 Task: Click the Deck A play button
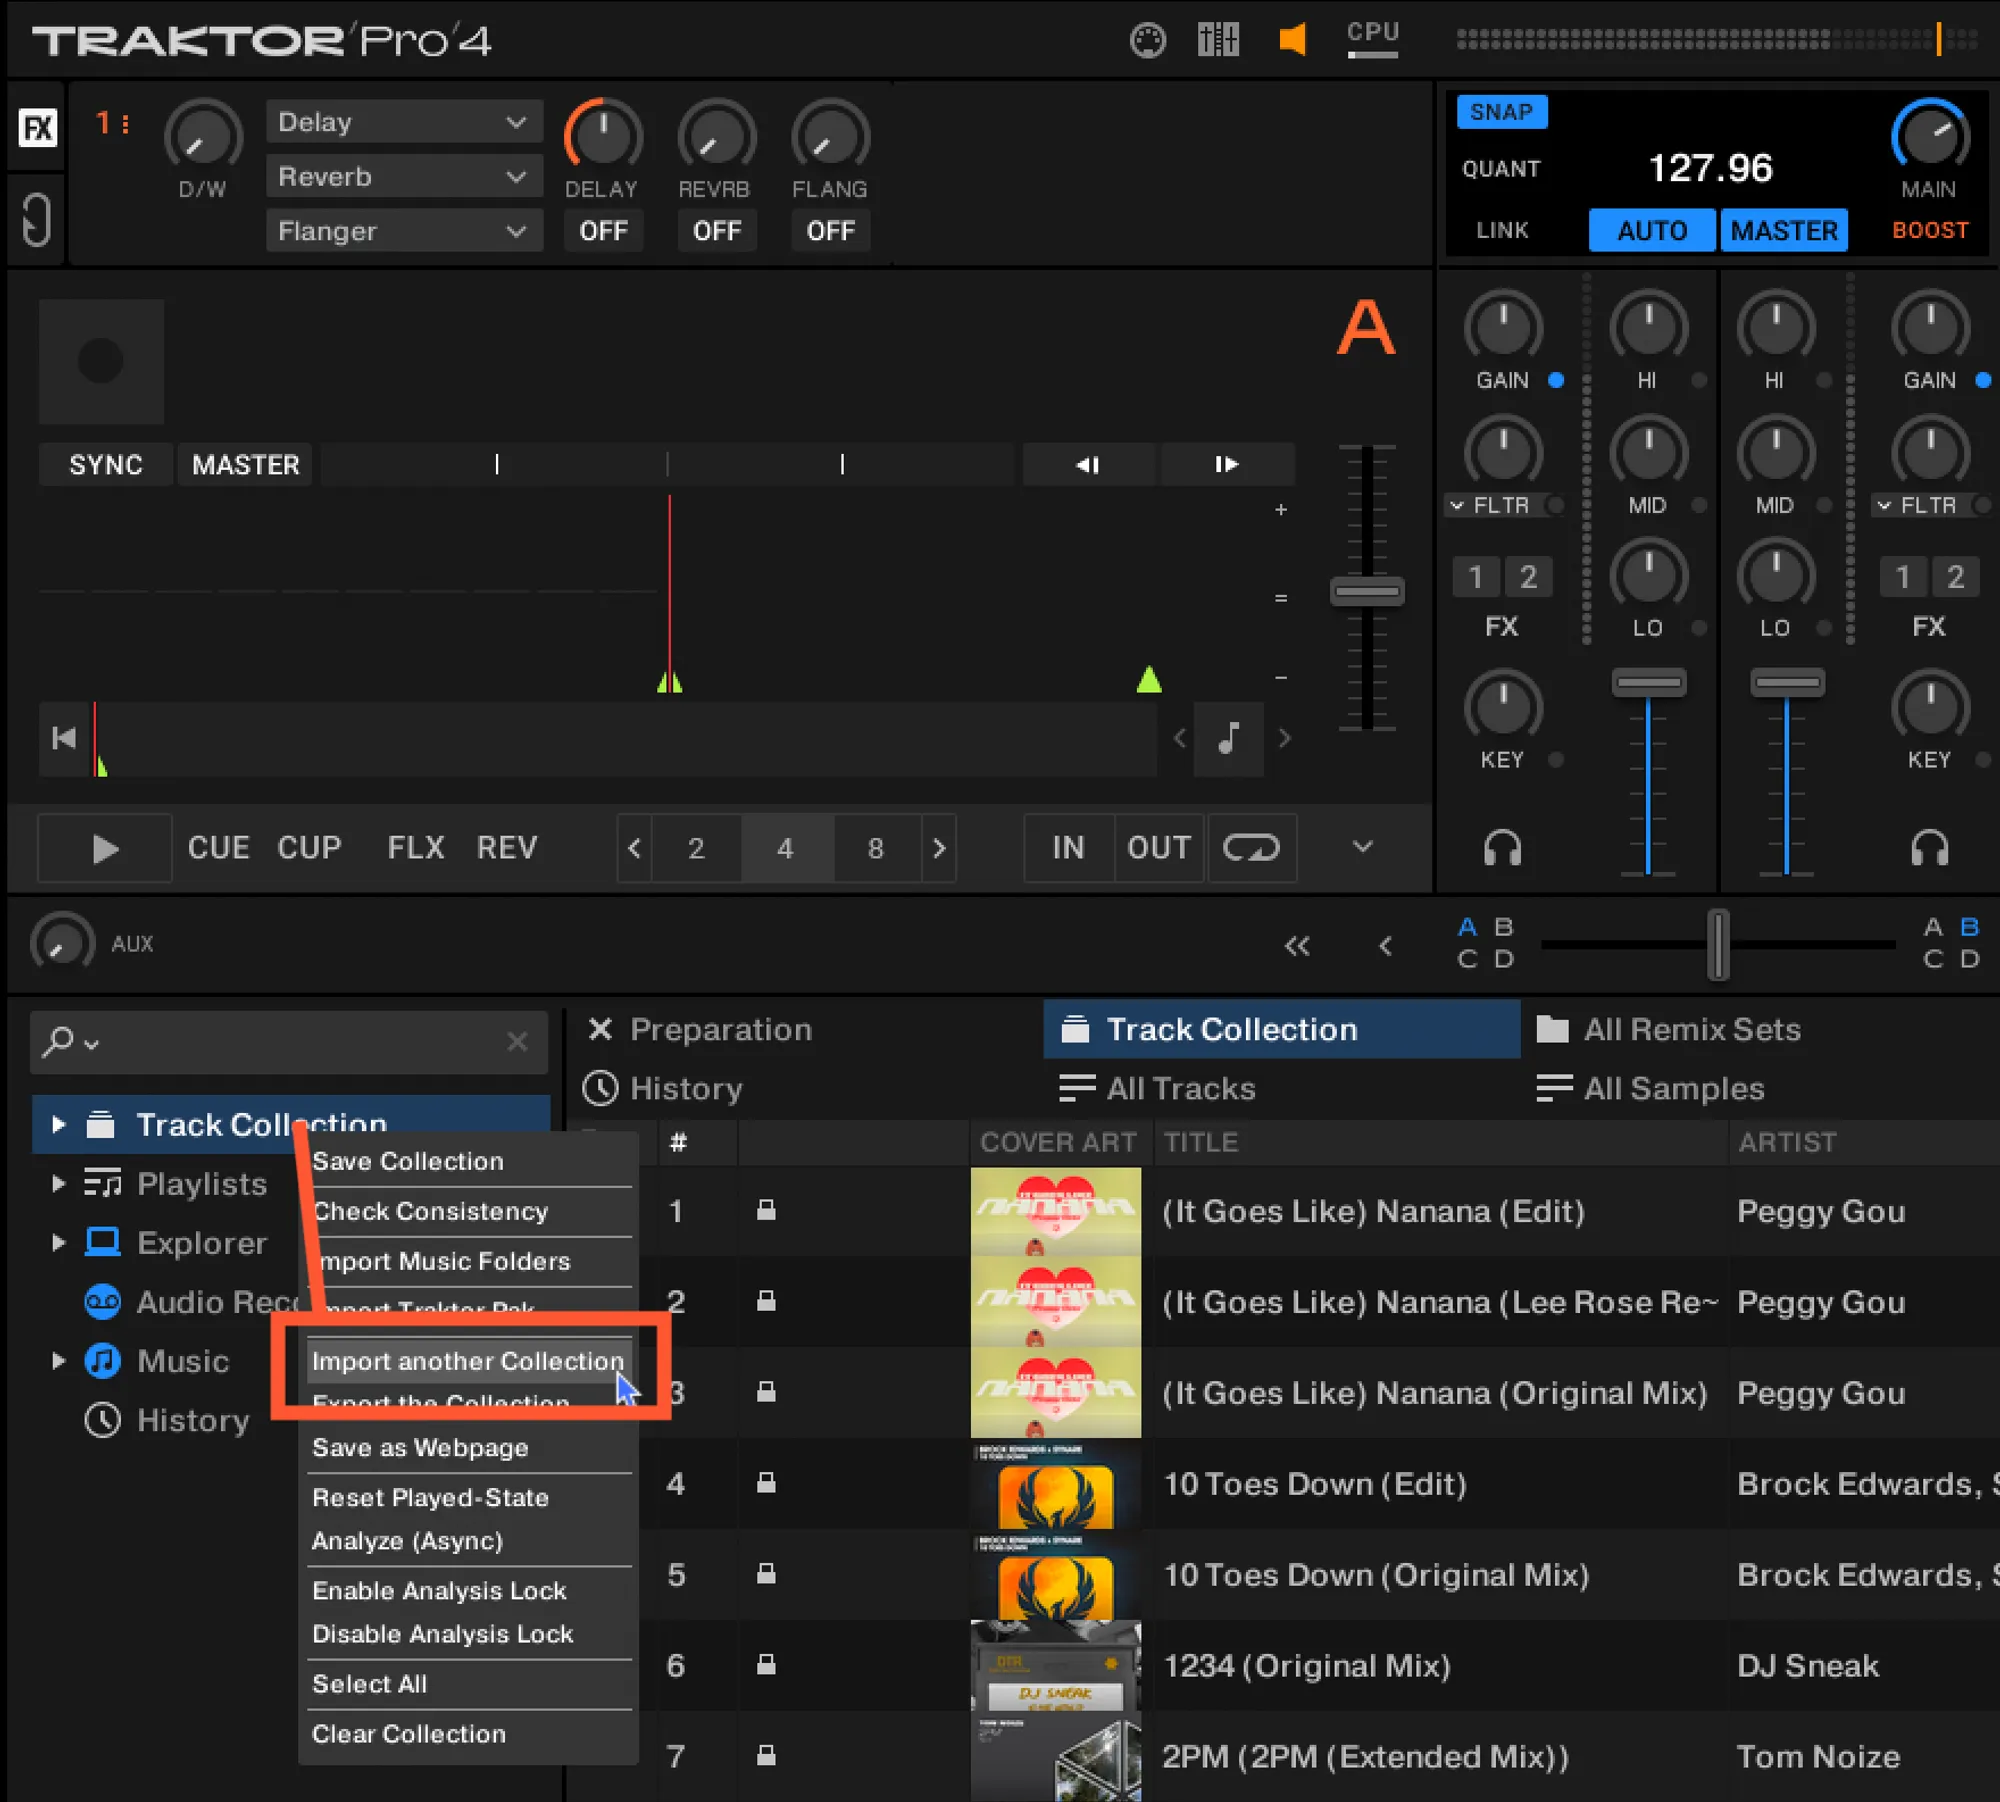click(104, 848)
